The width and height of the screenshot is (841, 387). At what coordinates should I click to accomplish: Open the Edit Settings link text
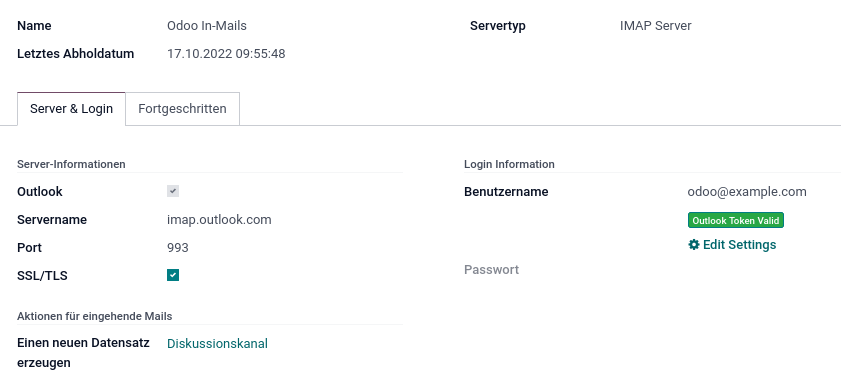coord(739,245)
